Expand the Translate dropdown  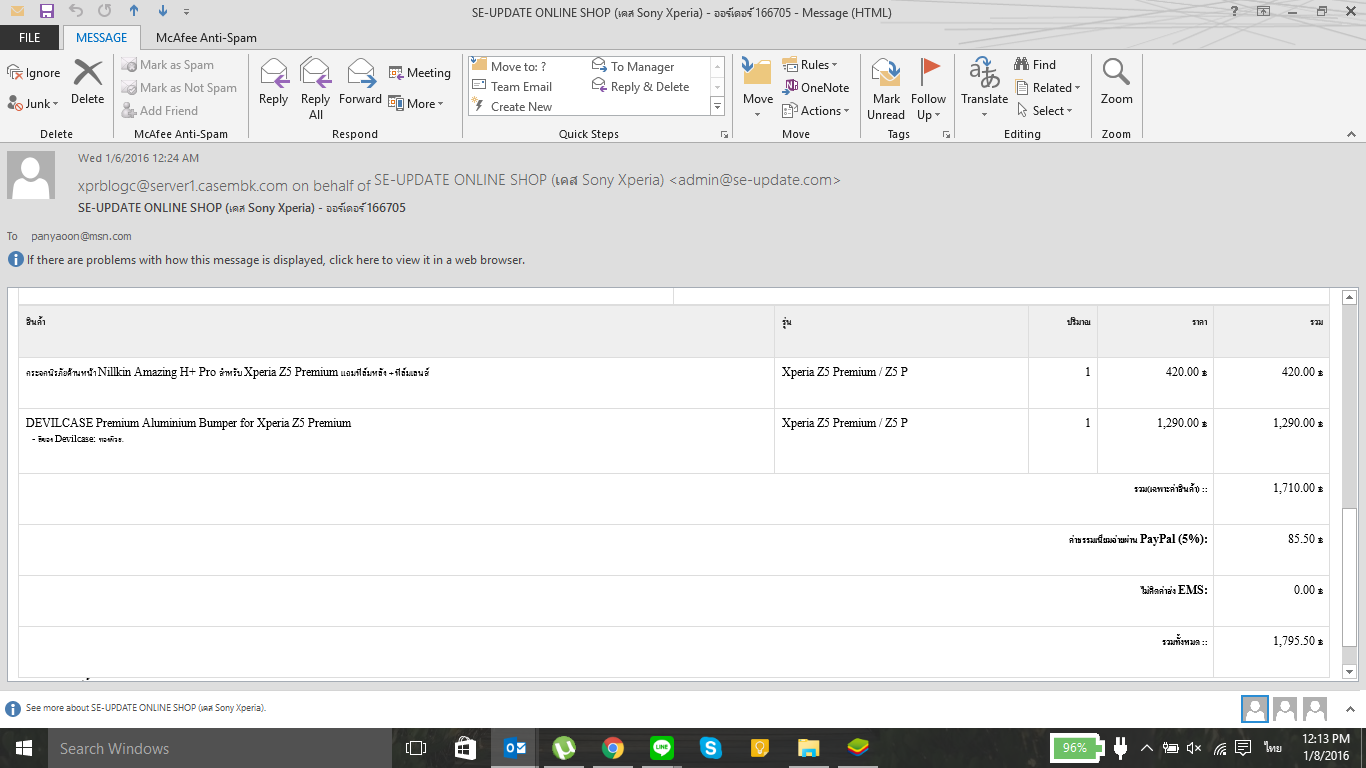pyautogui.click(x=984, y=88)
